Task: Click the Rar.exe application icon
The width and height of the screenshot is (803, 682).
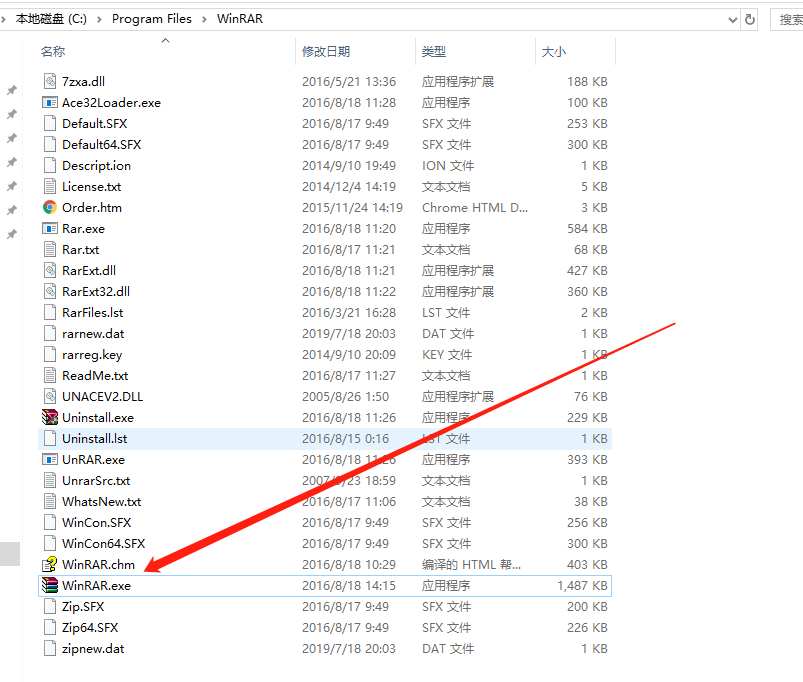Action: coord(50,228)
